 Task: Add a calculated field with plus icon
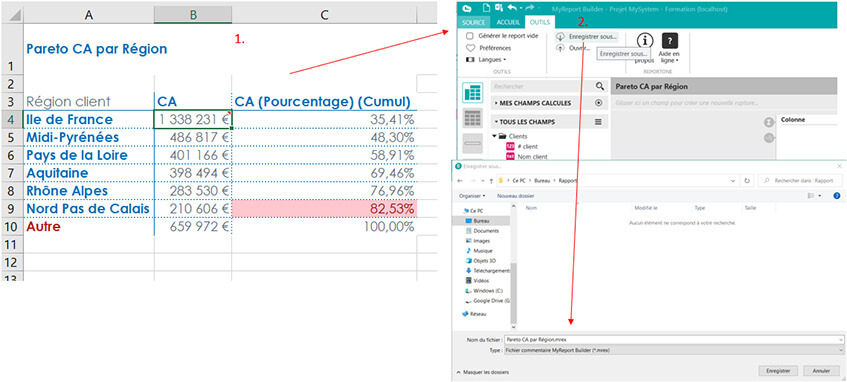tap(598, 103)
